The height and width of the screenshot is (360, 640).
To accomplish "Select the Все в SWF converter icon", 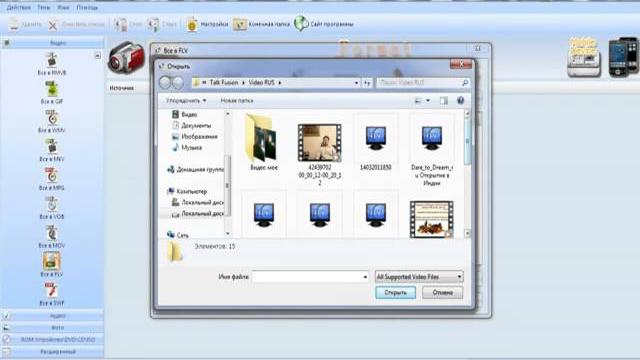I will [51, 290].
